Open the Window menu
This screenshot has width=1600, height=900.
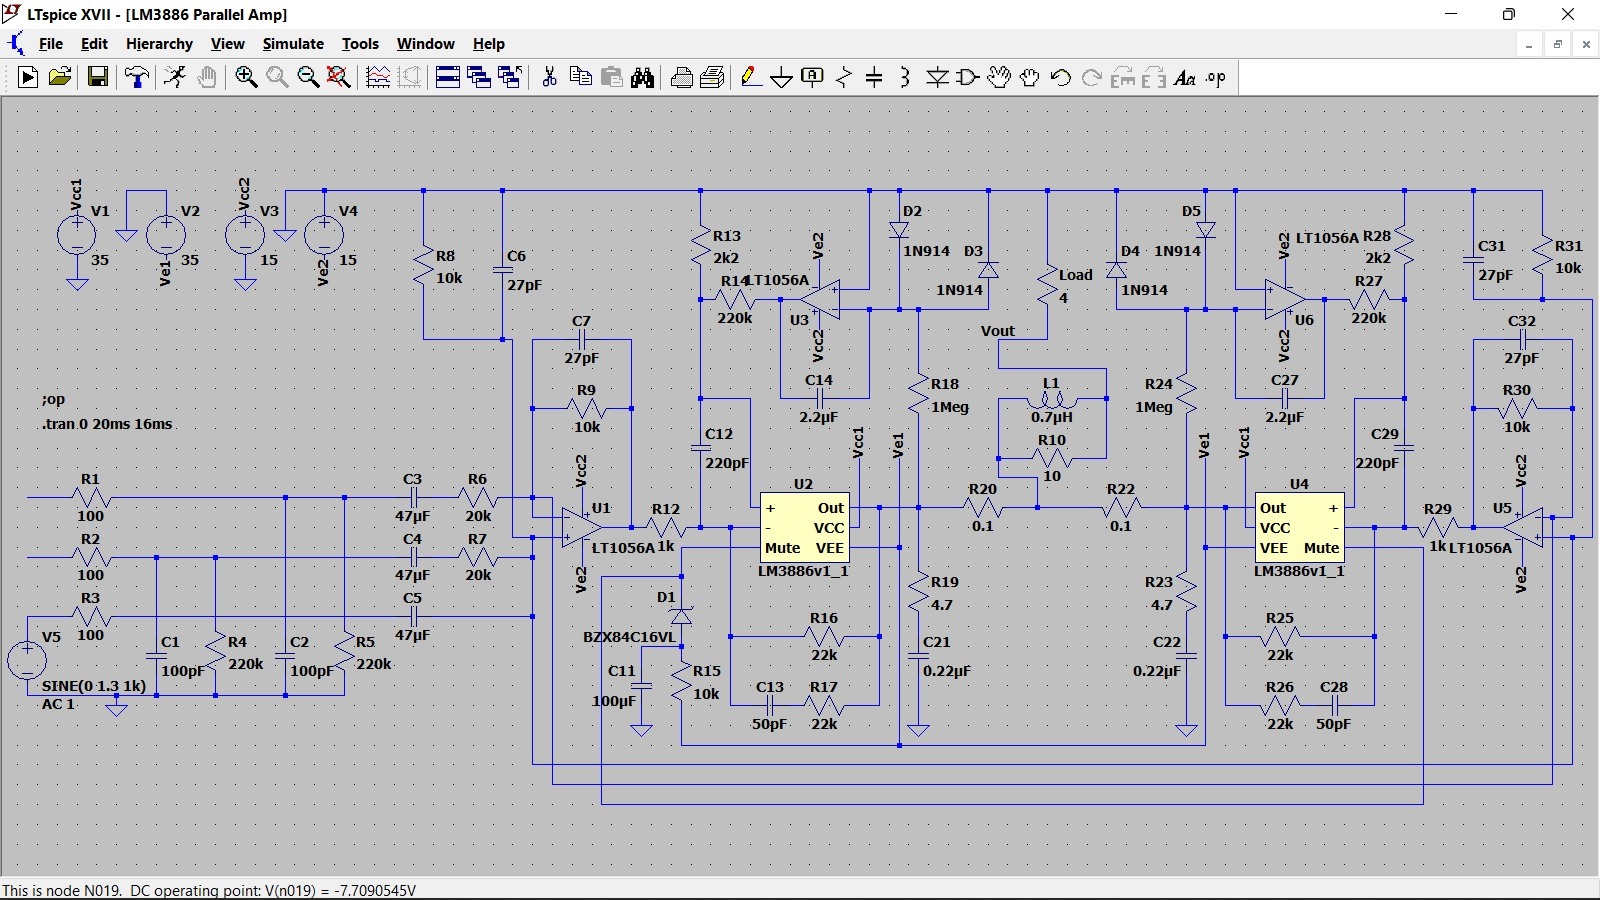click(x=425, y=44)
